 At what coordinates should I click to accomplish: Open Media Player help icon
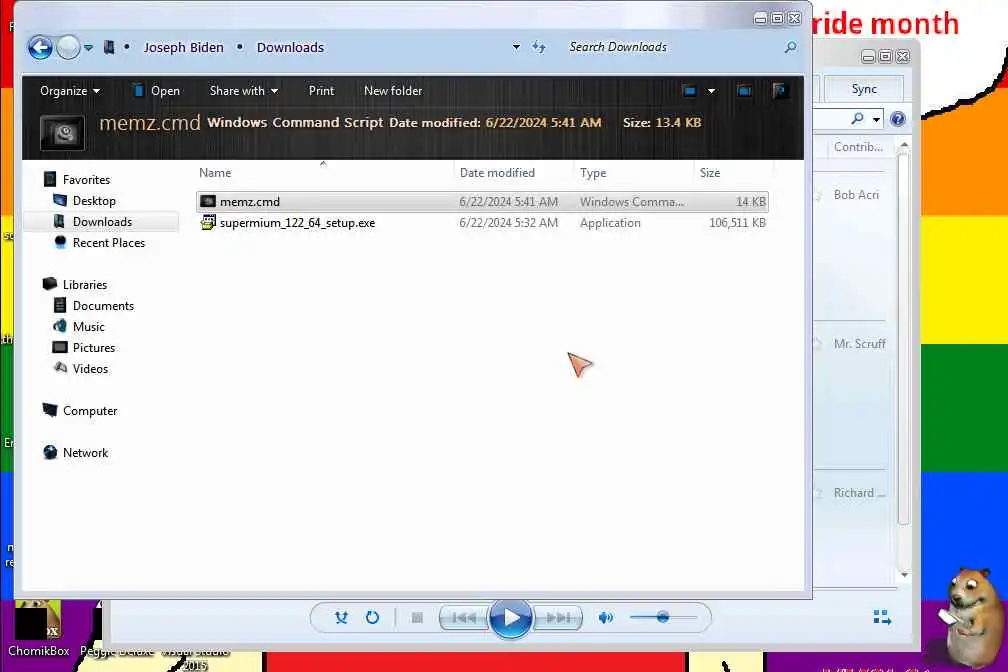[898, 119]
